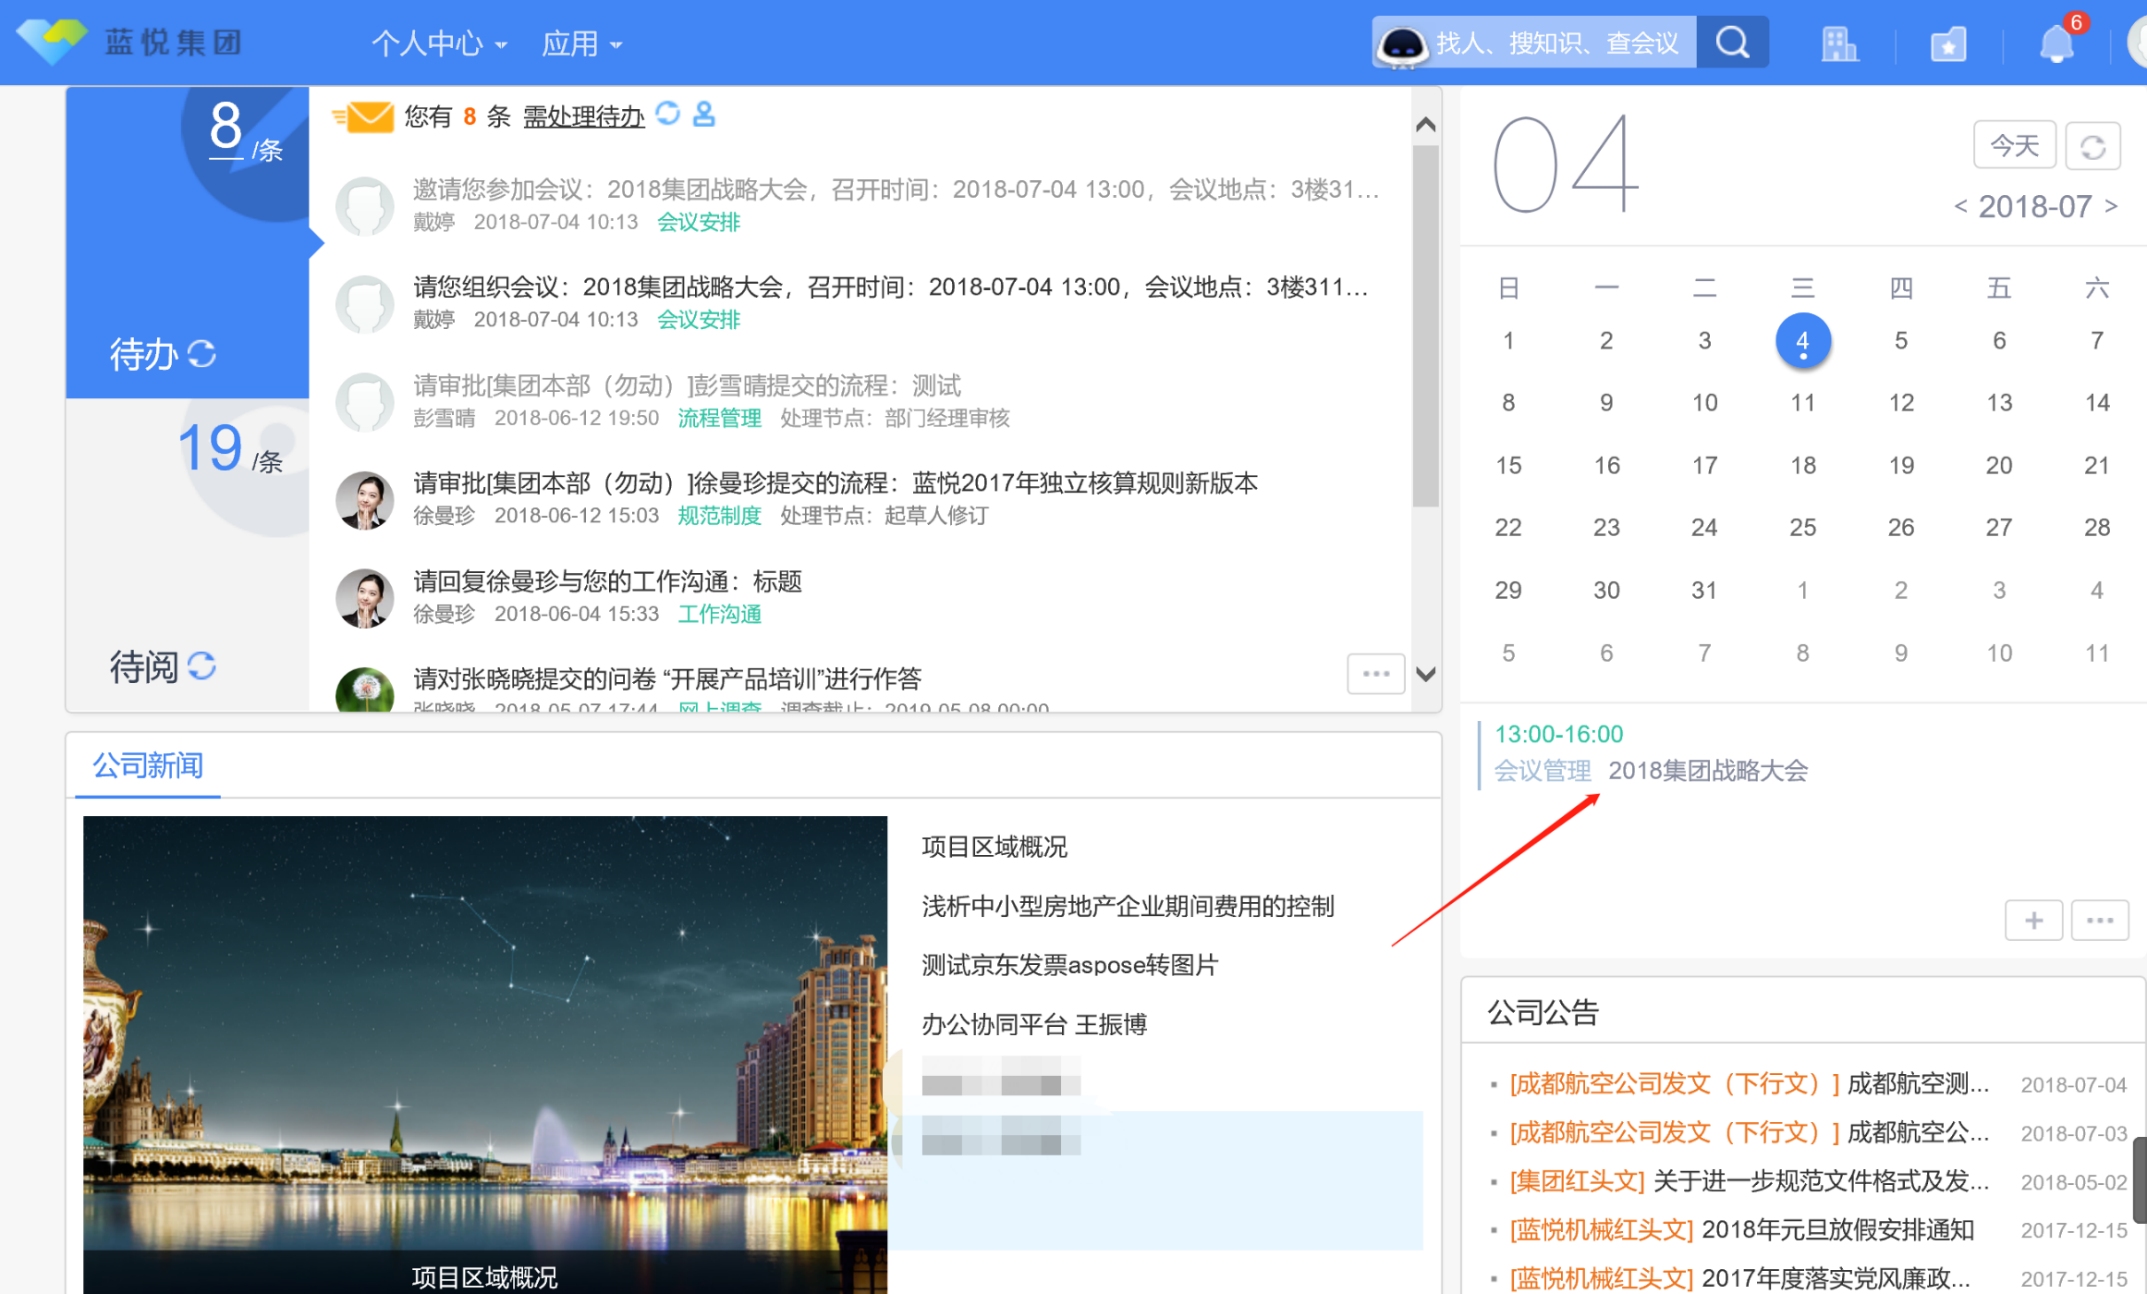
Task: Click the person icon beside 需处理待办
Action: tap(704, 114)
